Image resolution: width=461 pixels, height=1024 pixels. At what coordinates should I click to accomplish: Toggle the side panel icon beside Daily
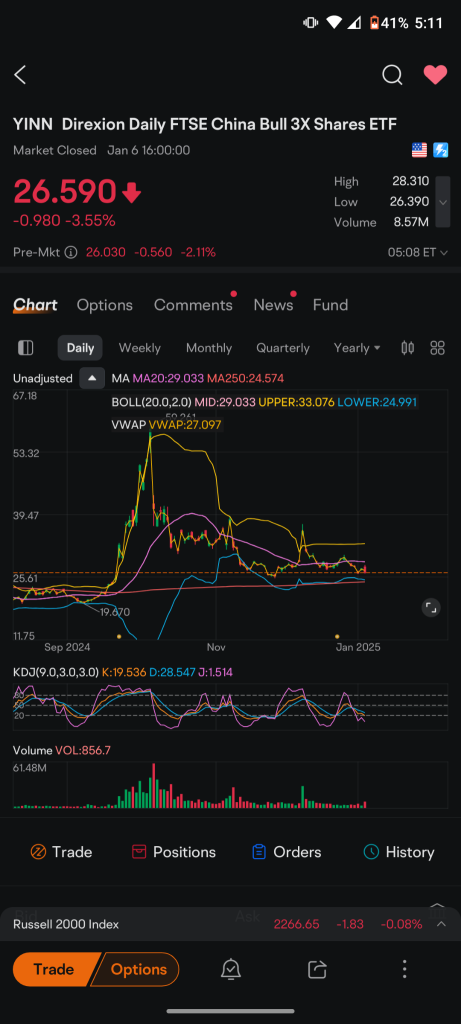click(25, 347)
